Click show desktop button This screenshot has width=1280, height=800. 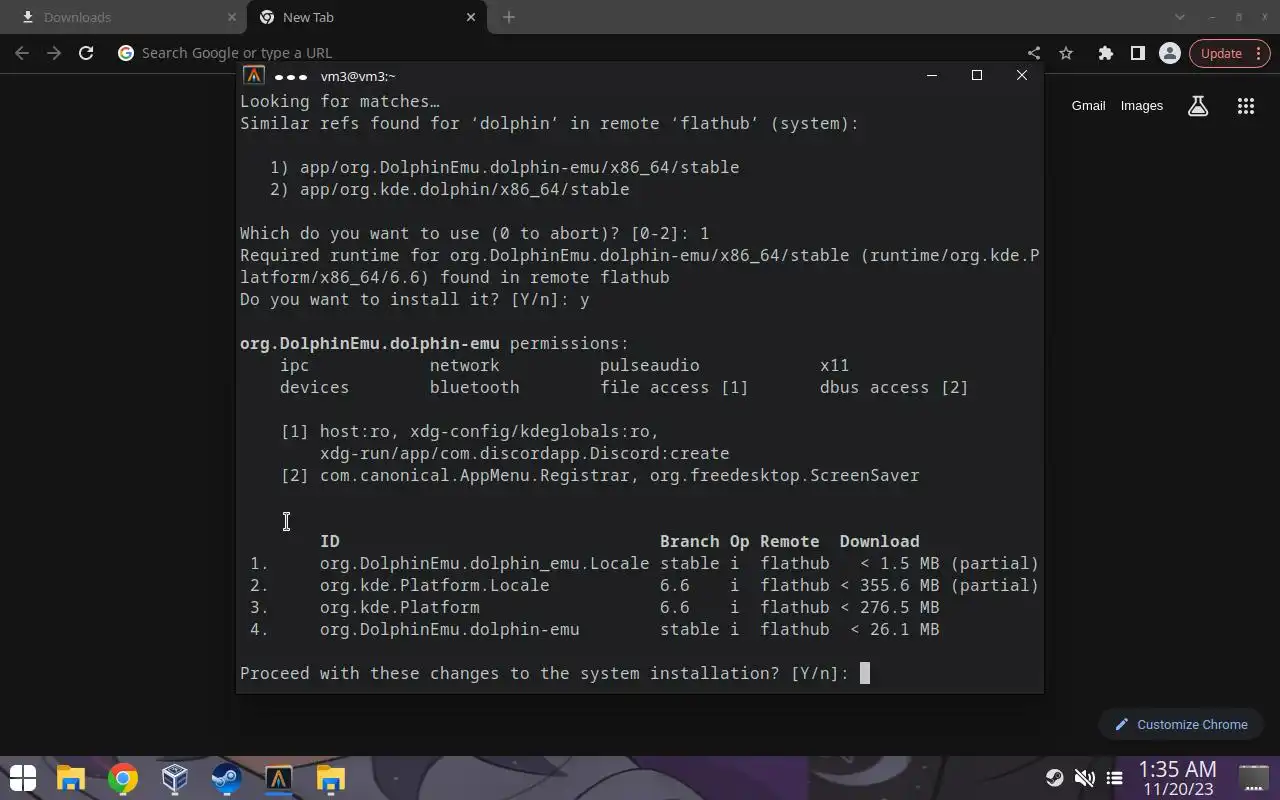(1253, 778)
